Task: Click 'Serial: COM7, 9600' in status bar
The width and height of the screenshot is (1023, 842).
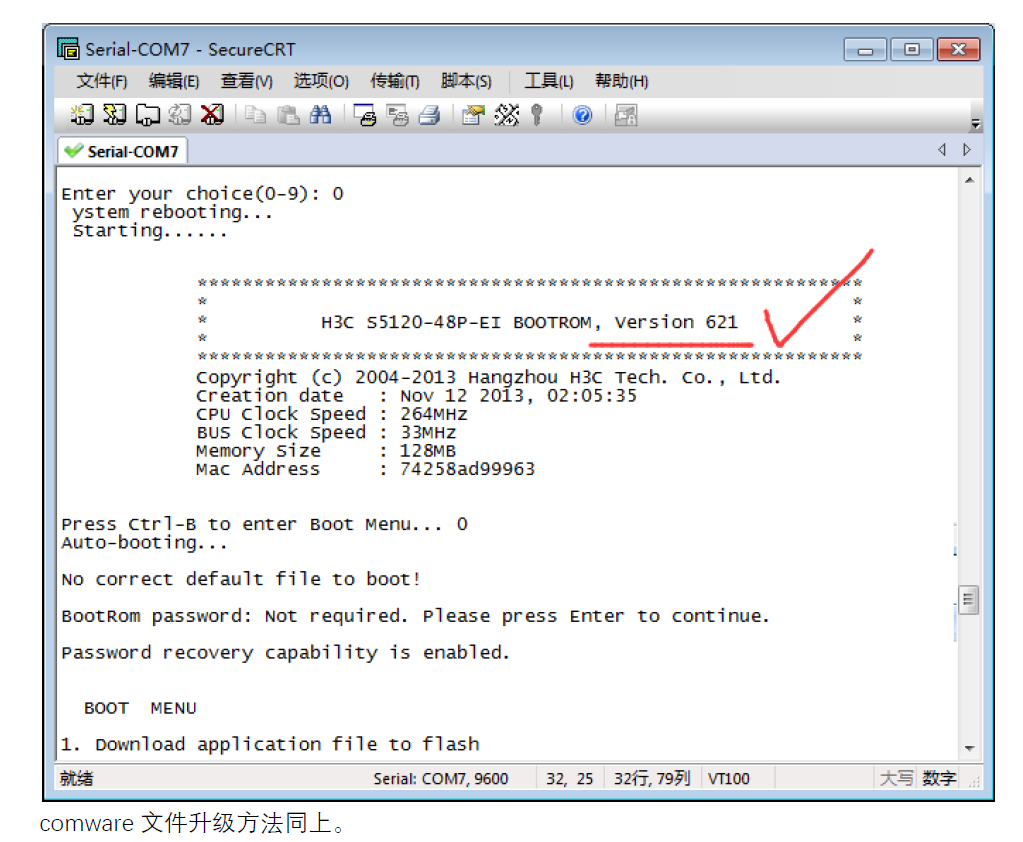Action: point(440,778)
